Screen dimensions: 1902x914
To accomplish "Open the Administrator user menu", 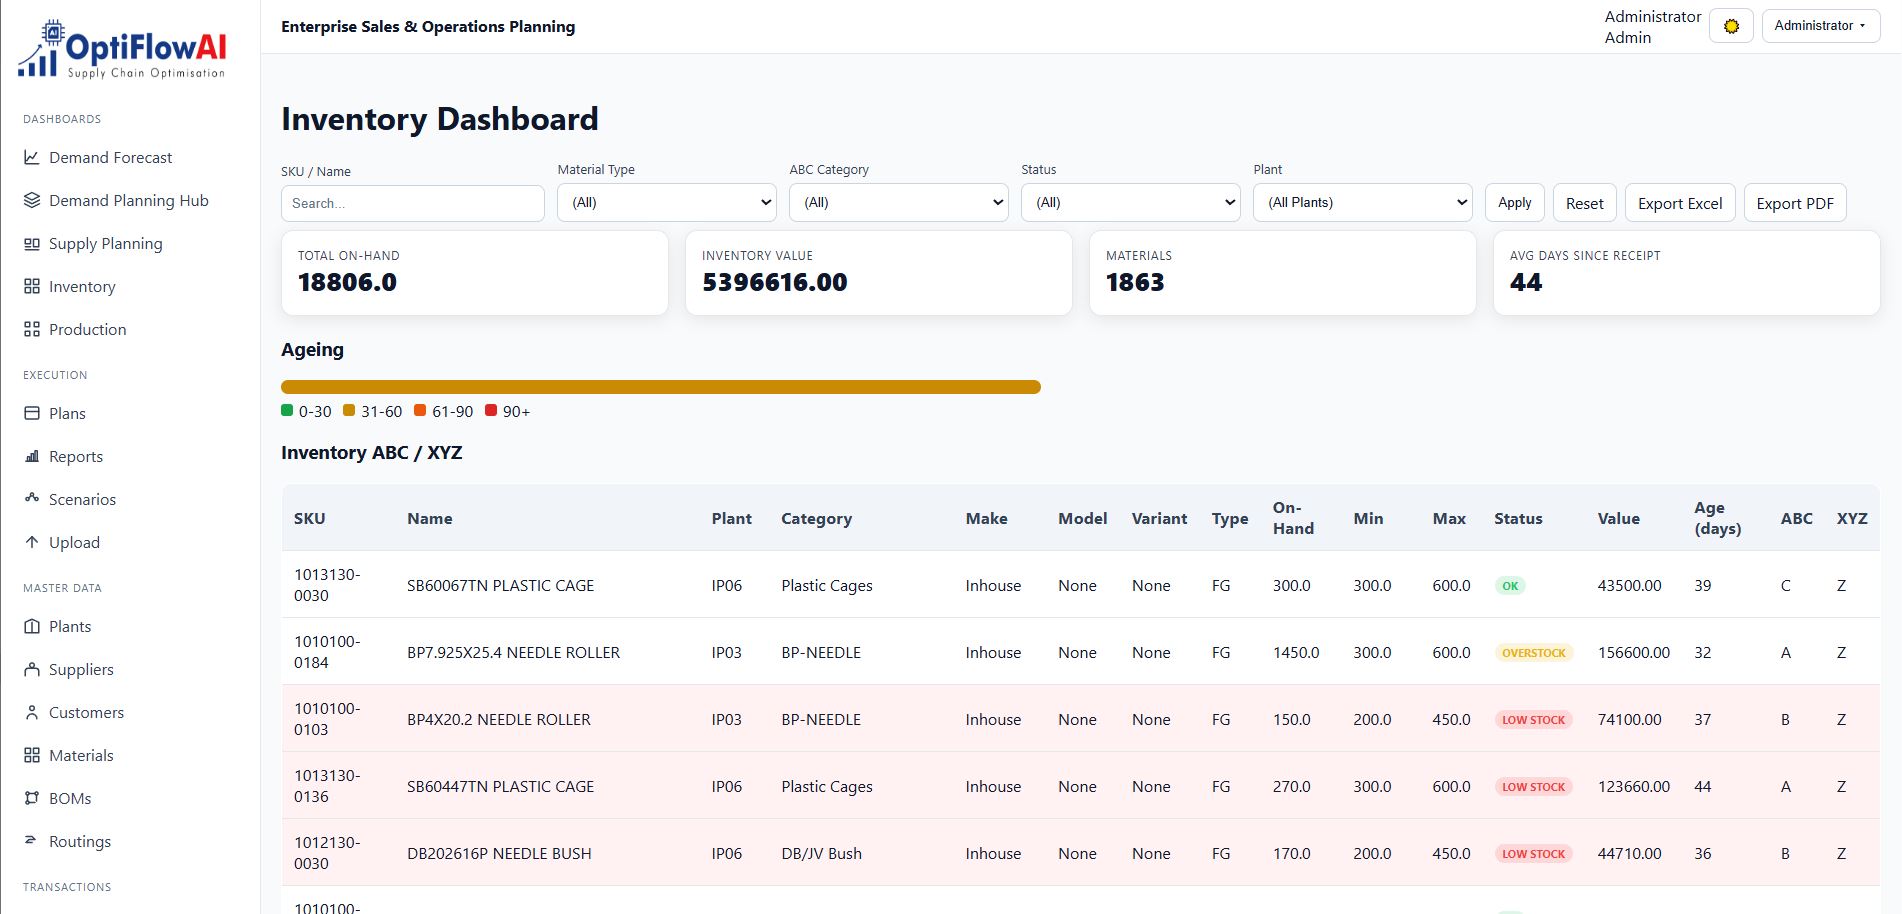I will (1820, 26).
